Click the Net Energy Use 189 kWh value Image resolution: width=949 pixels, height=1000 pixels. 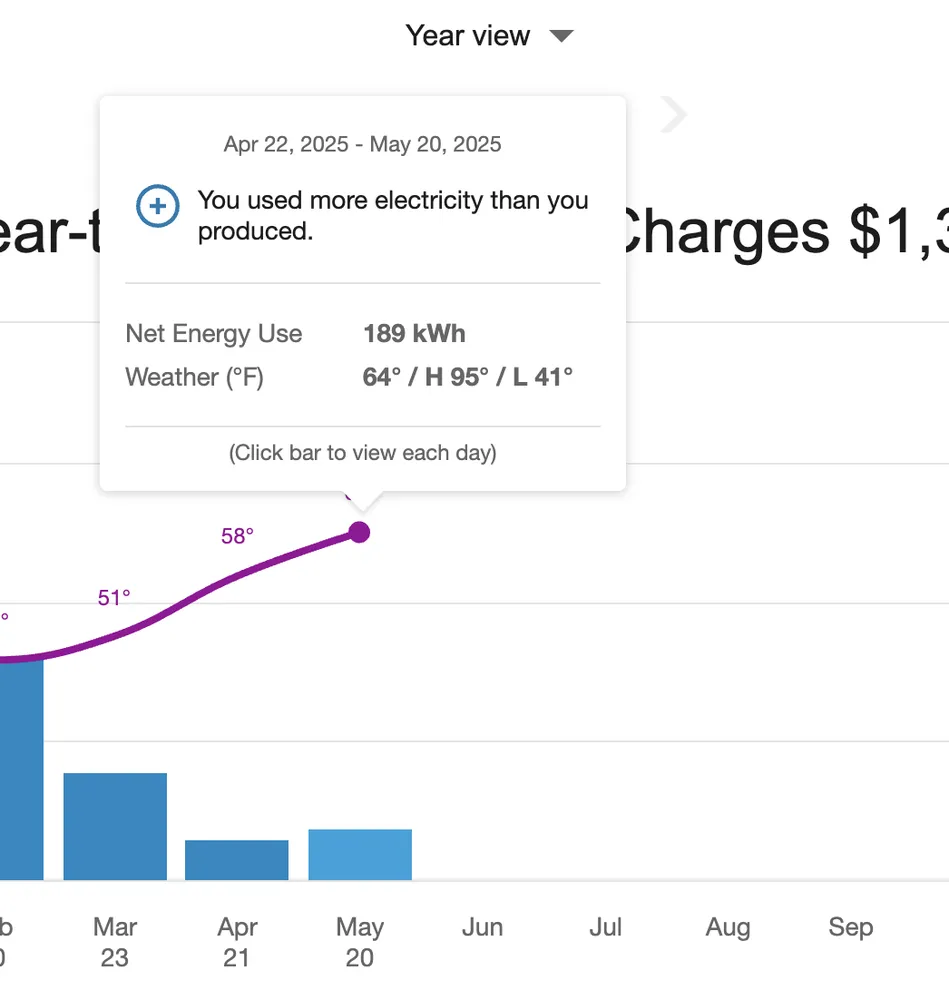(414, 333)
